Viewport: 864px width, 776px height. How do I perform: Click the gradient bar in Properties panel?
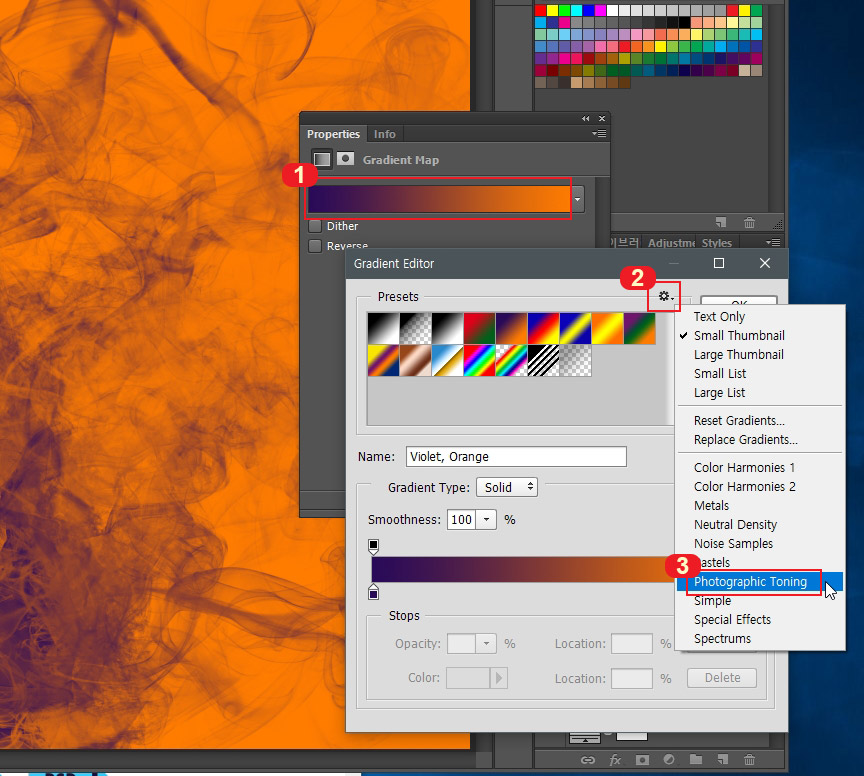pyautogui.click(x=439, y=199)
